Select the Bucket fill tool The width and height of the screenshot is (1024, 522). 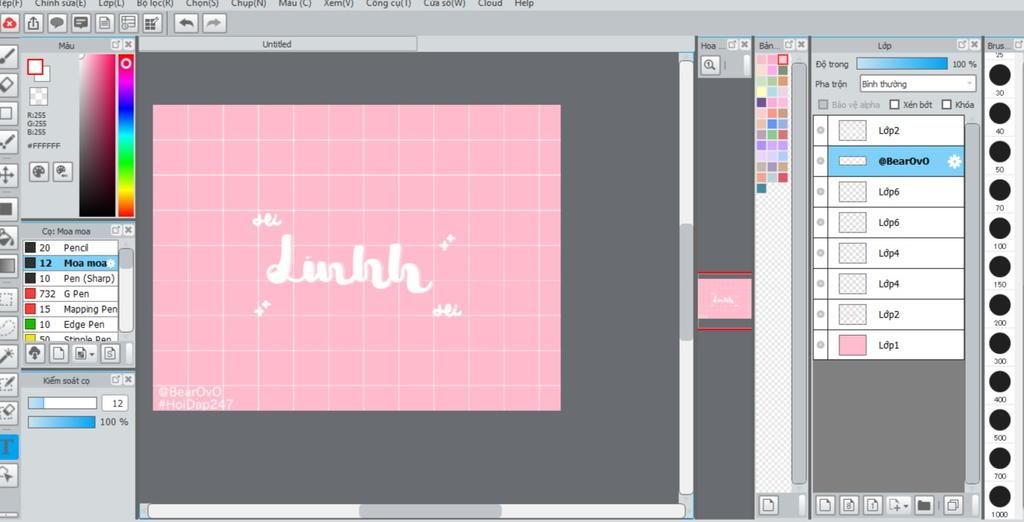pos(7,238)
